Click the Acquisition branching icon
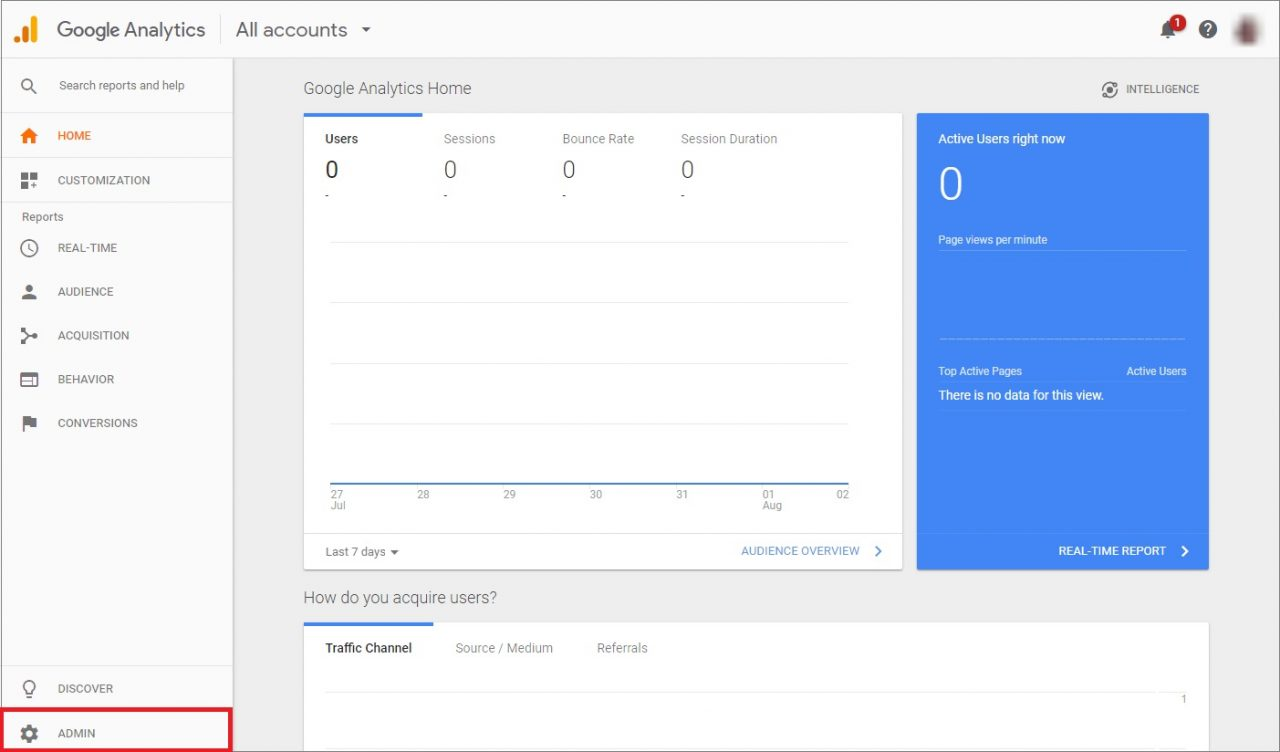Viewport: 1280px width, 752px height. (29, 336)
